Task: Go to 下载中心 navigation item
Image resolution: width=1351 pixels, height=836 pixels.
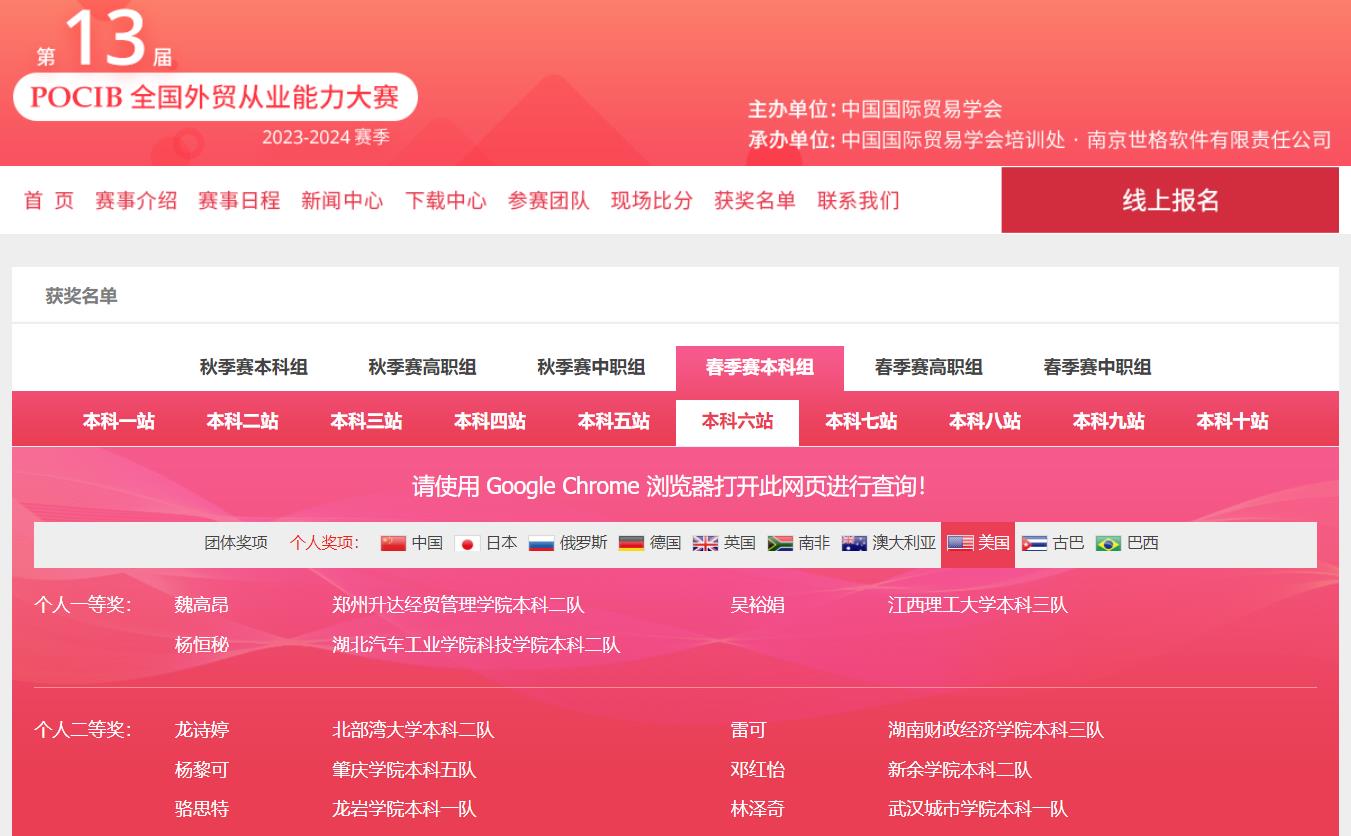Action: pos(446,200)
